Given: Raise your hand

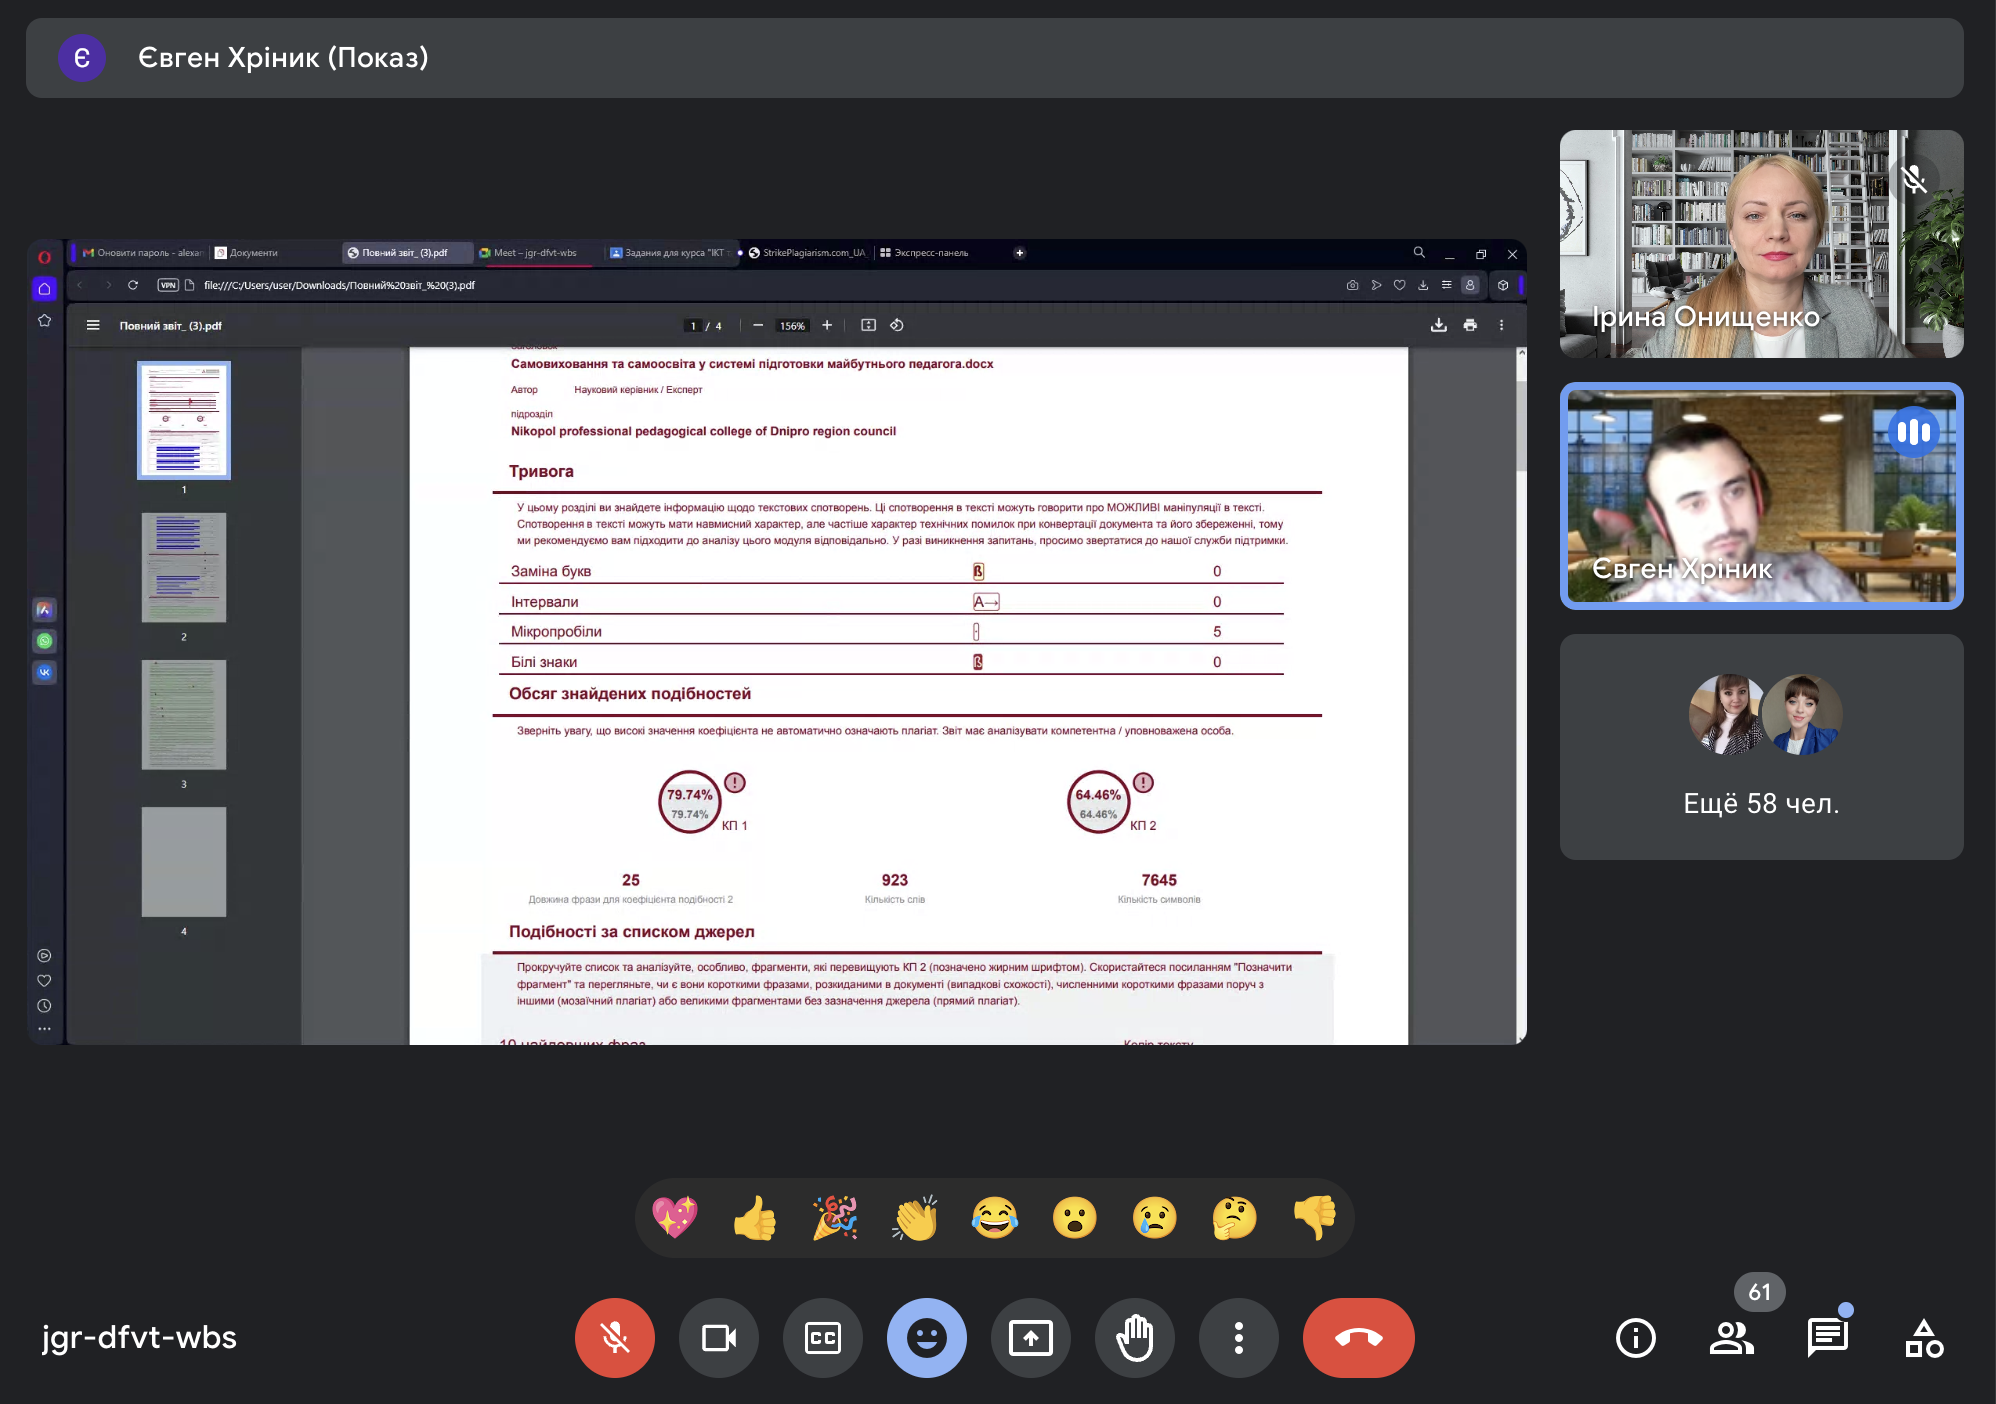Looking at the screenshot, I should (x=1134, y=1338).
